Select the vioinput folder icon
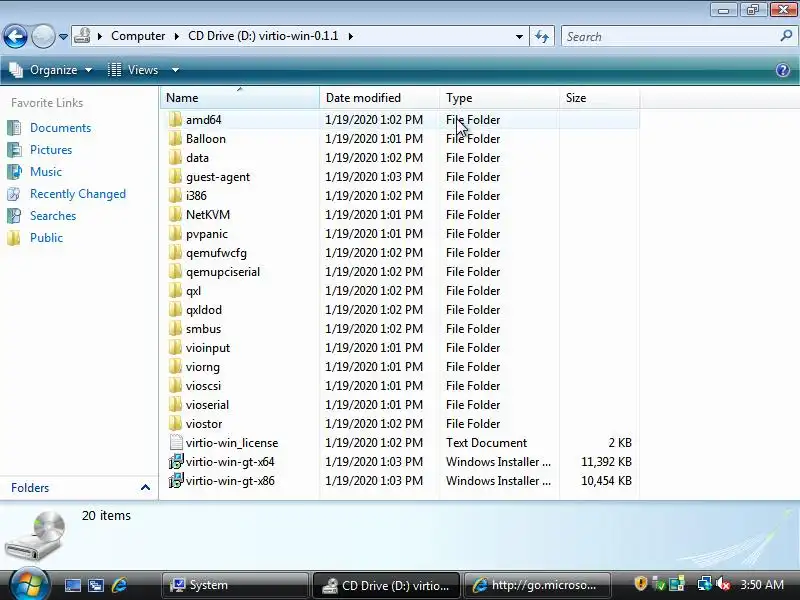Image resolution: width=800 pixels, height=600 pixels. pyautogui.click(x=175, y=348)
